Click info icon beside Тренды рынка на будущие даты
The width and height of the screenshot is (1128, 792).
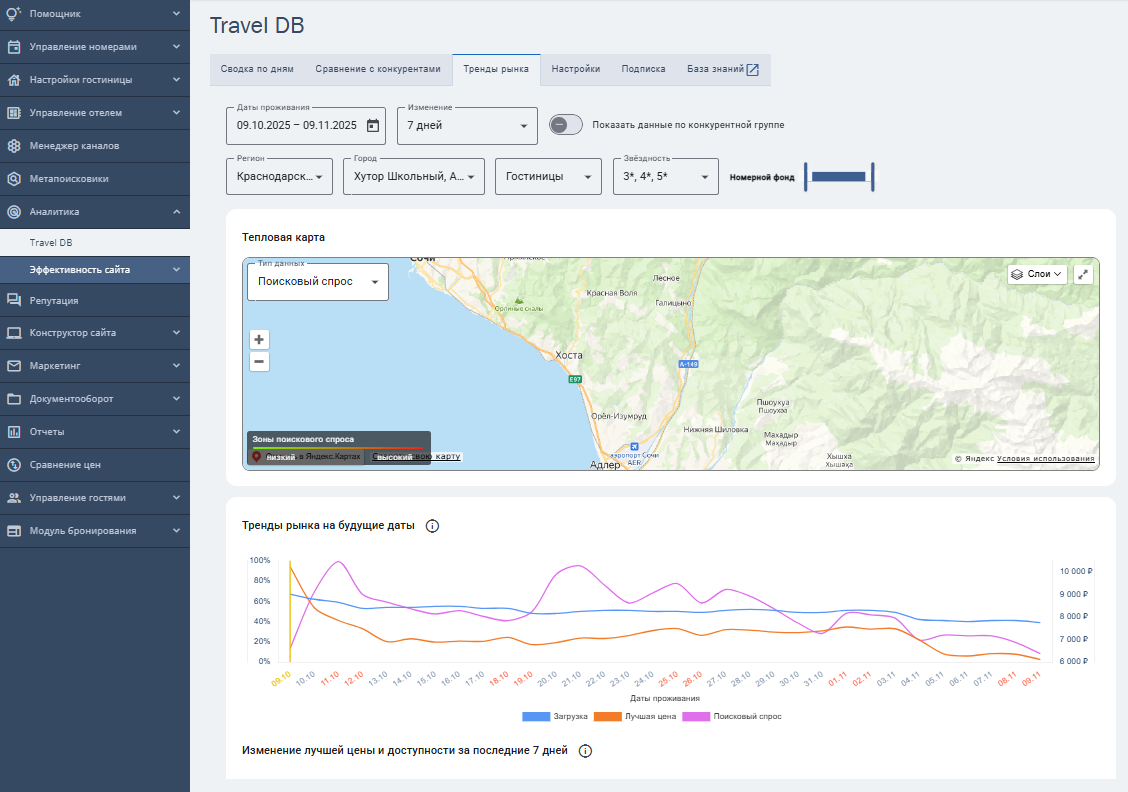click(x=433, y=526)
